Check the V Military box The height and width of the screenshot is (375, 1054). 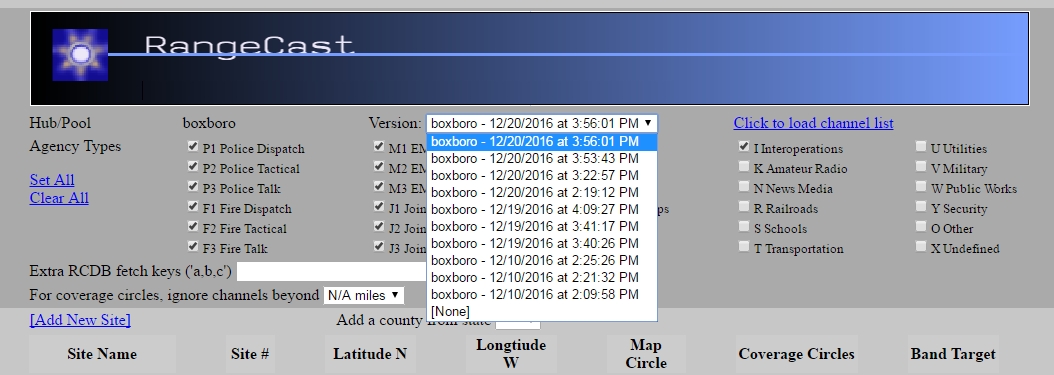coord(921,166)
